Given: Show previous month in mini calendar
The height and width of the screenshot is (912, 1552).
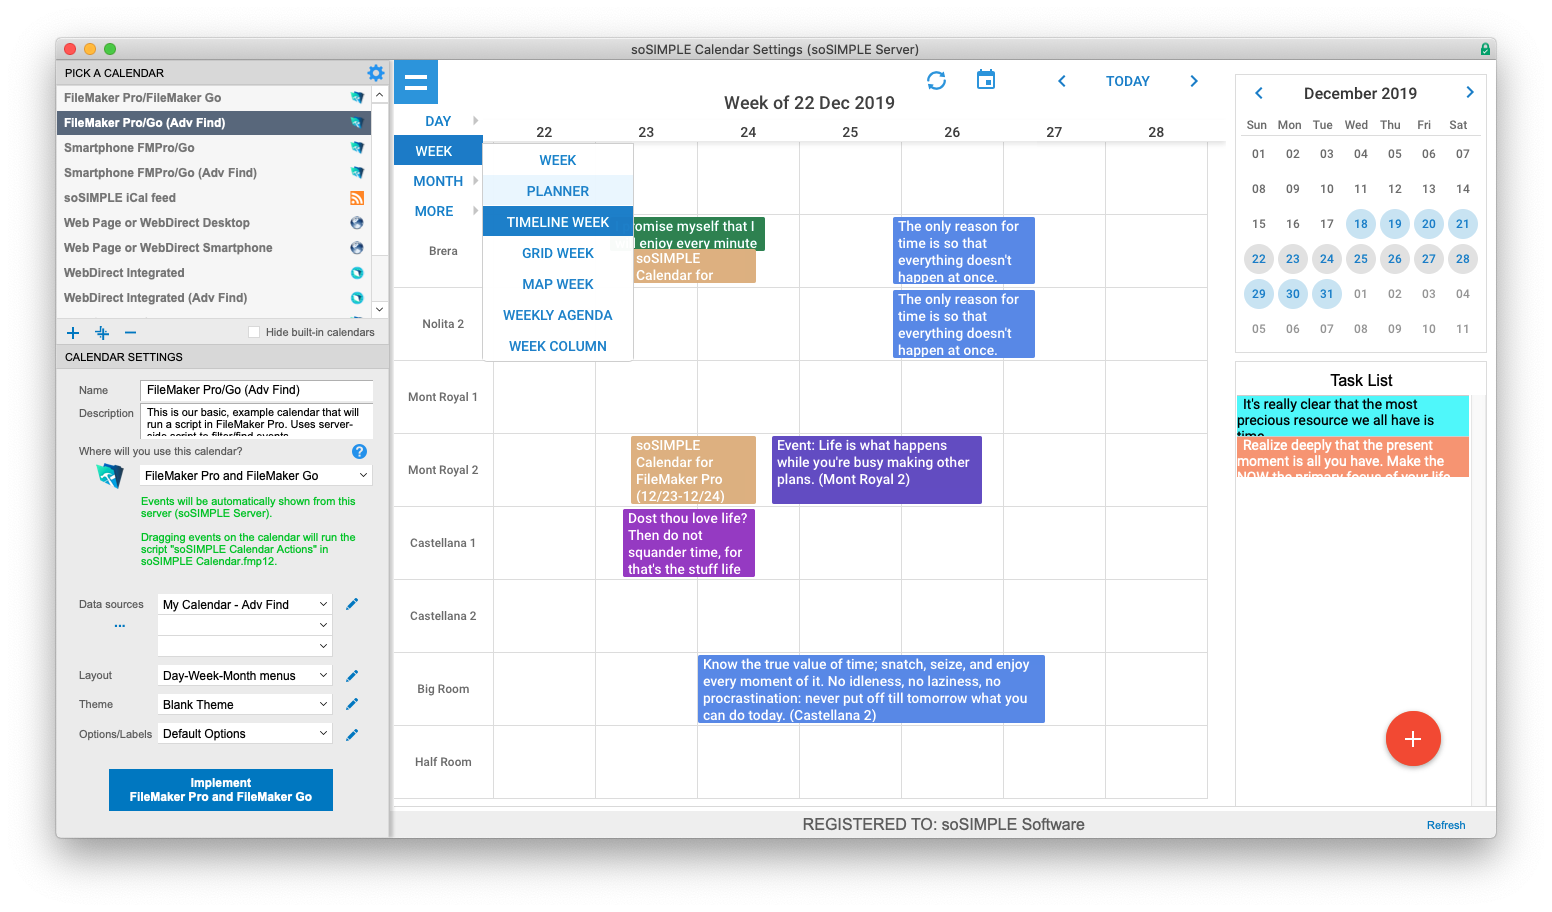Looking at the screenshot, I should coord(1259,93).
